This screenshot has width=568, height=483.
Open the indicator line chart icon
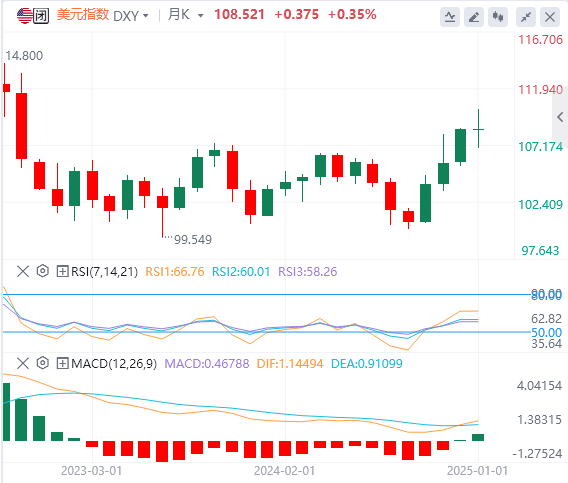[x=450, y=17]
